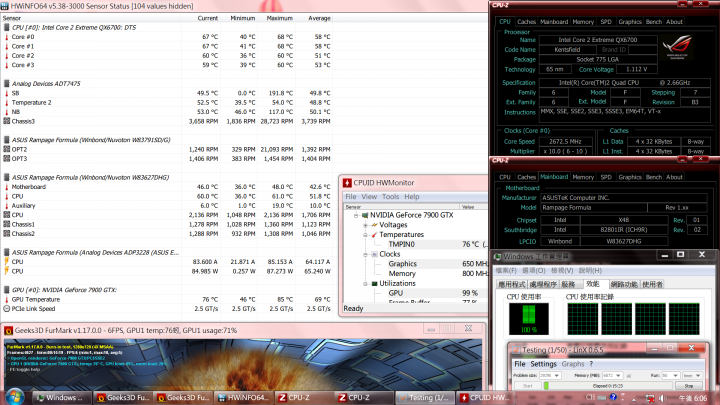
Task: Click the PCIe Link Speed clock icon
Action: pos(6,309)
